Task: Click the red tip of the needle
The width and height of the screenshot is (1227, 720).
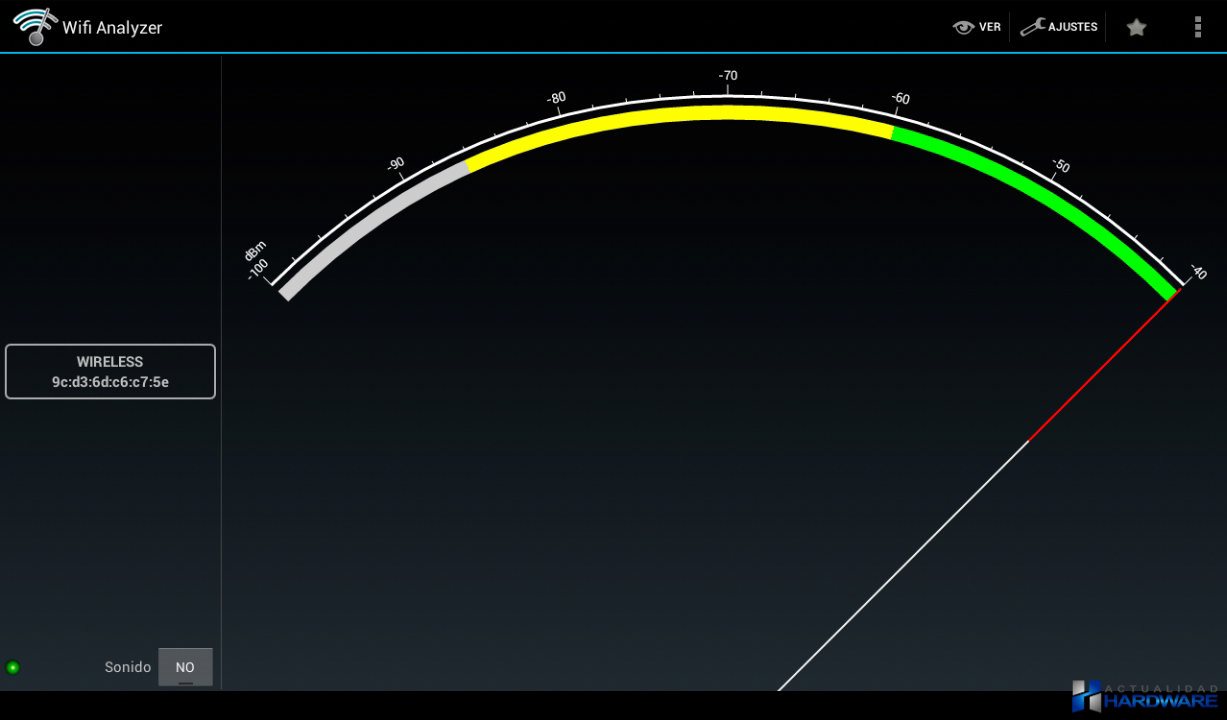Action: pos(1100,368)
